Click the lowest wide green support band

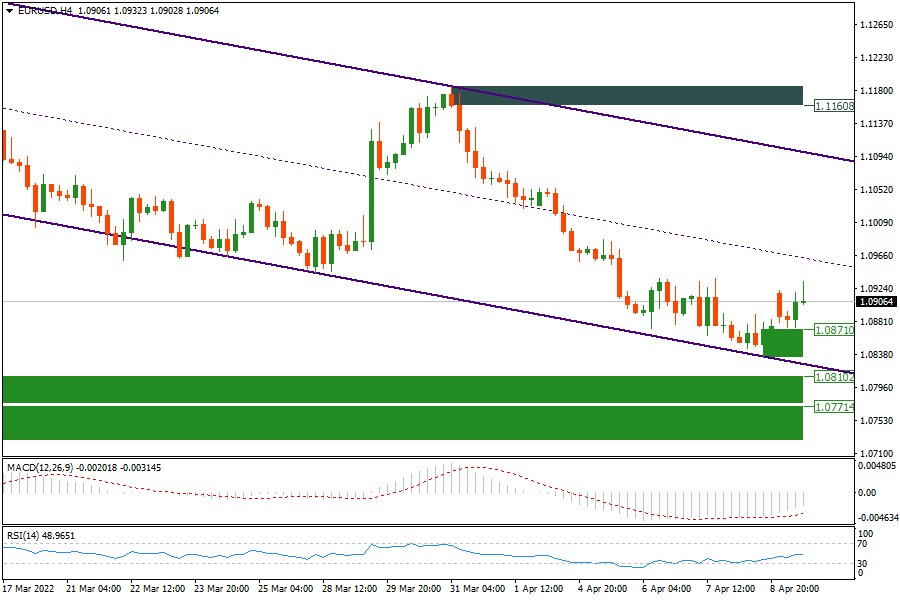click(400, 422)
